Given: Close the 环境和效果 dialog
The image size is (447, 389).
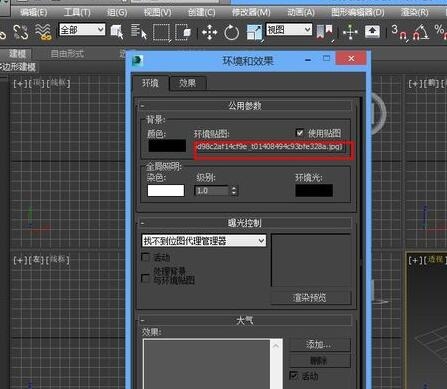Looking at the screenshot, I should click(x=351, y=59).
